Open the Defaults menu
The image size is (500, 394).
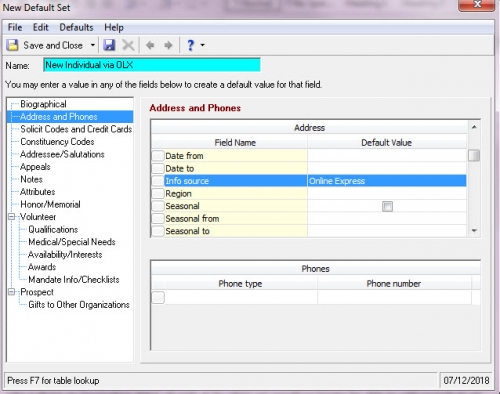pyautogui.click(x=76, y=27)
